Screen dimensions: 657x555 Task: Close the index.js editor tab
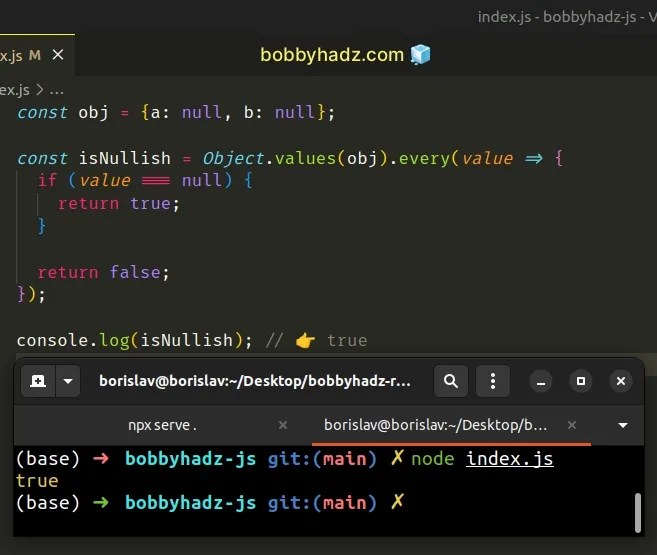point(58,54)
